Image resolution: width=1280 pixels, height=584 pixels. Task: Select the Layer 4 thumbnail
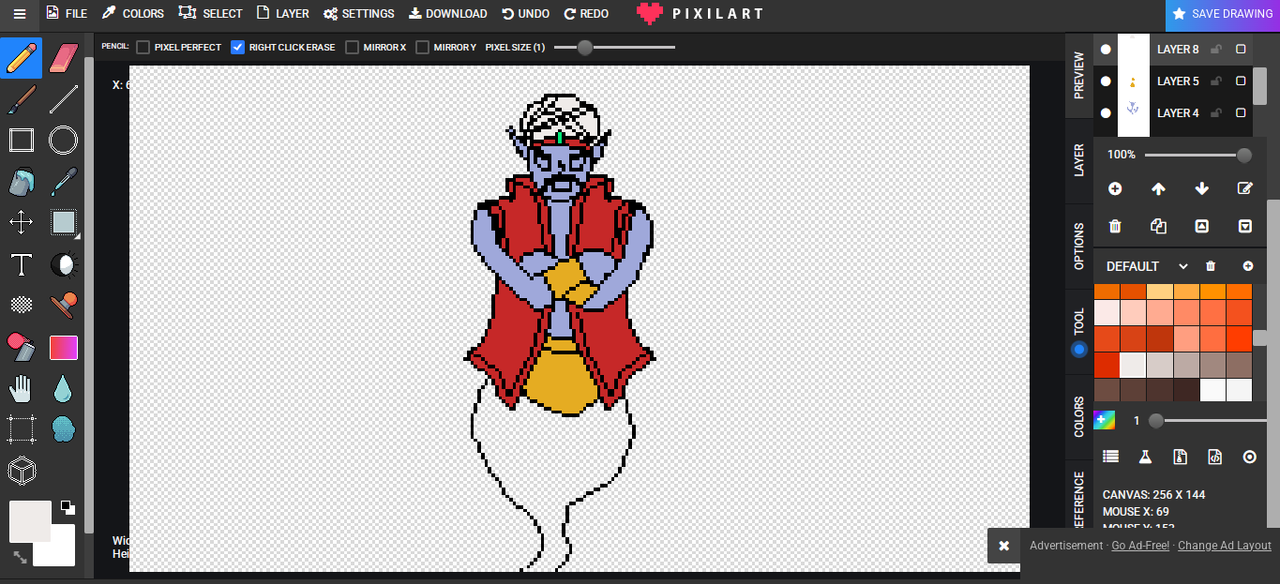click(1134, 113)
